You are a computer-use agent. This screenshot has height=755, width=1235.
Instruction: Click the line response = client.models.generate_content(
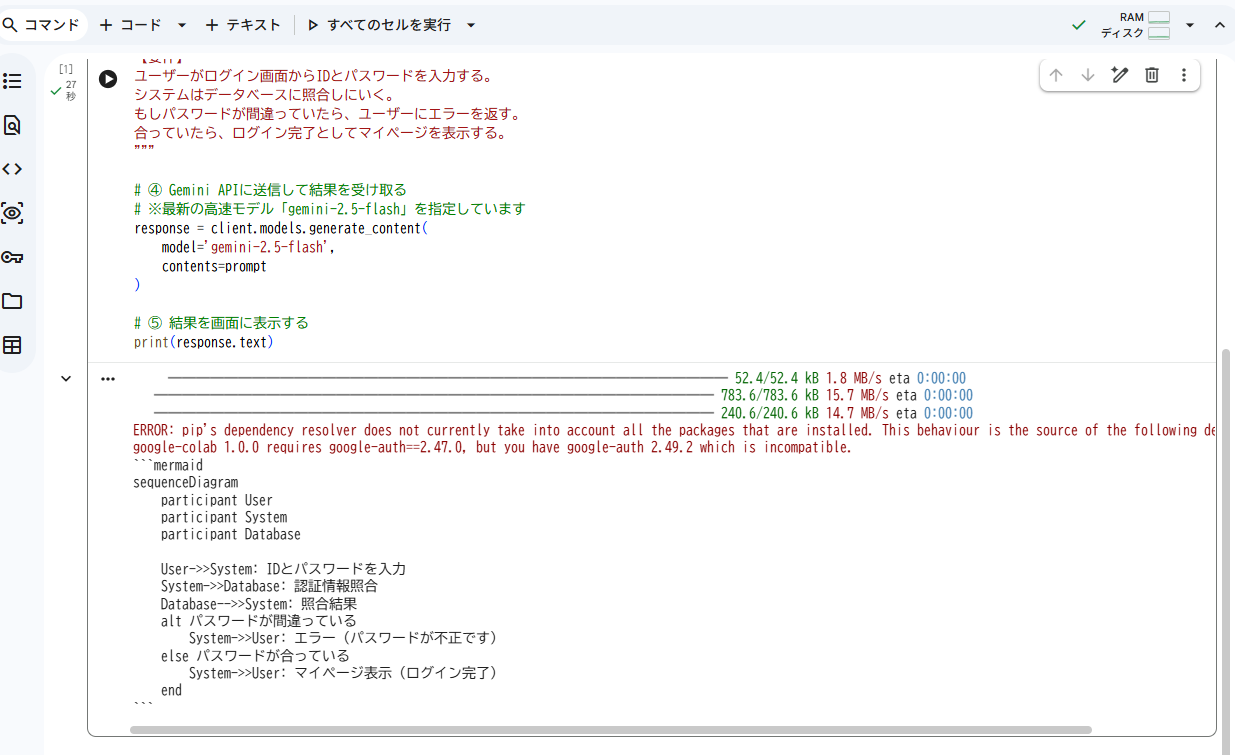pyautogui.click(x=280, y=228)
